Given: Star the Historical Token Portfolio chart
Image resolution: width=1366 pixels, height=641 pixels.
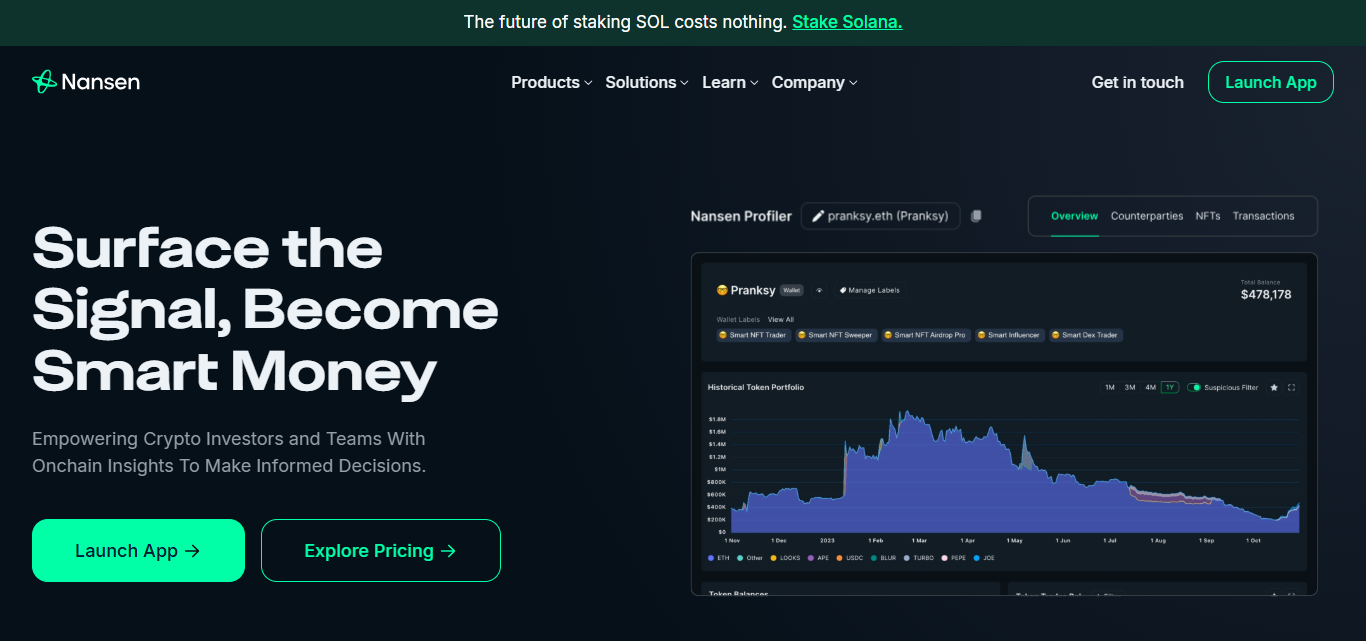Looking at the screenshot, I should tap(1274, 387).
